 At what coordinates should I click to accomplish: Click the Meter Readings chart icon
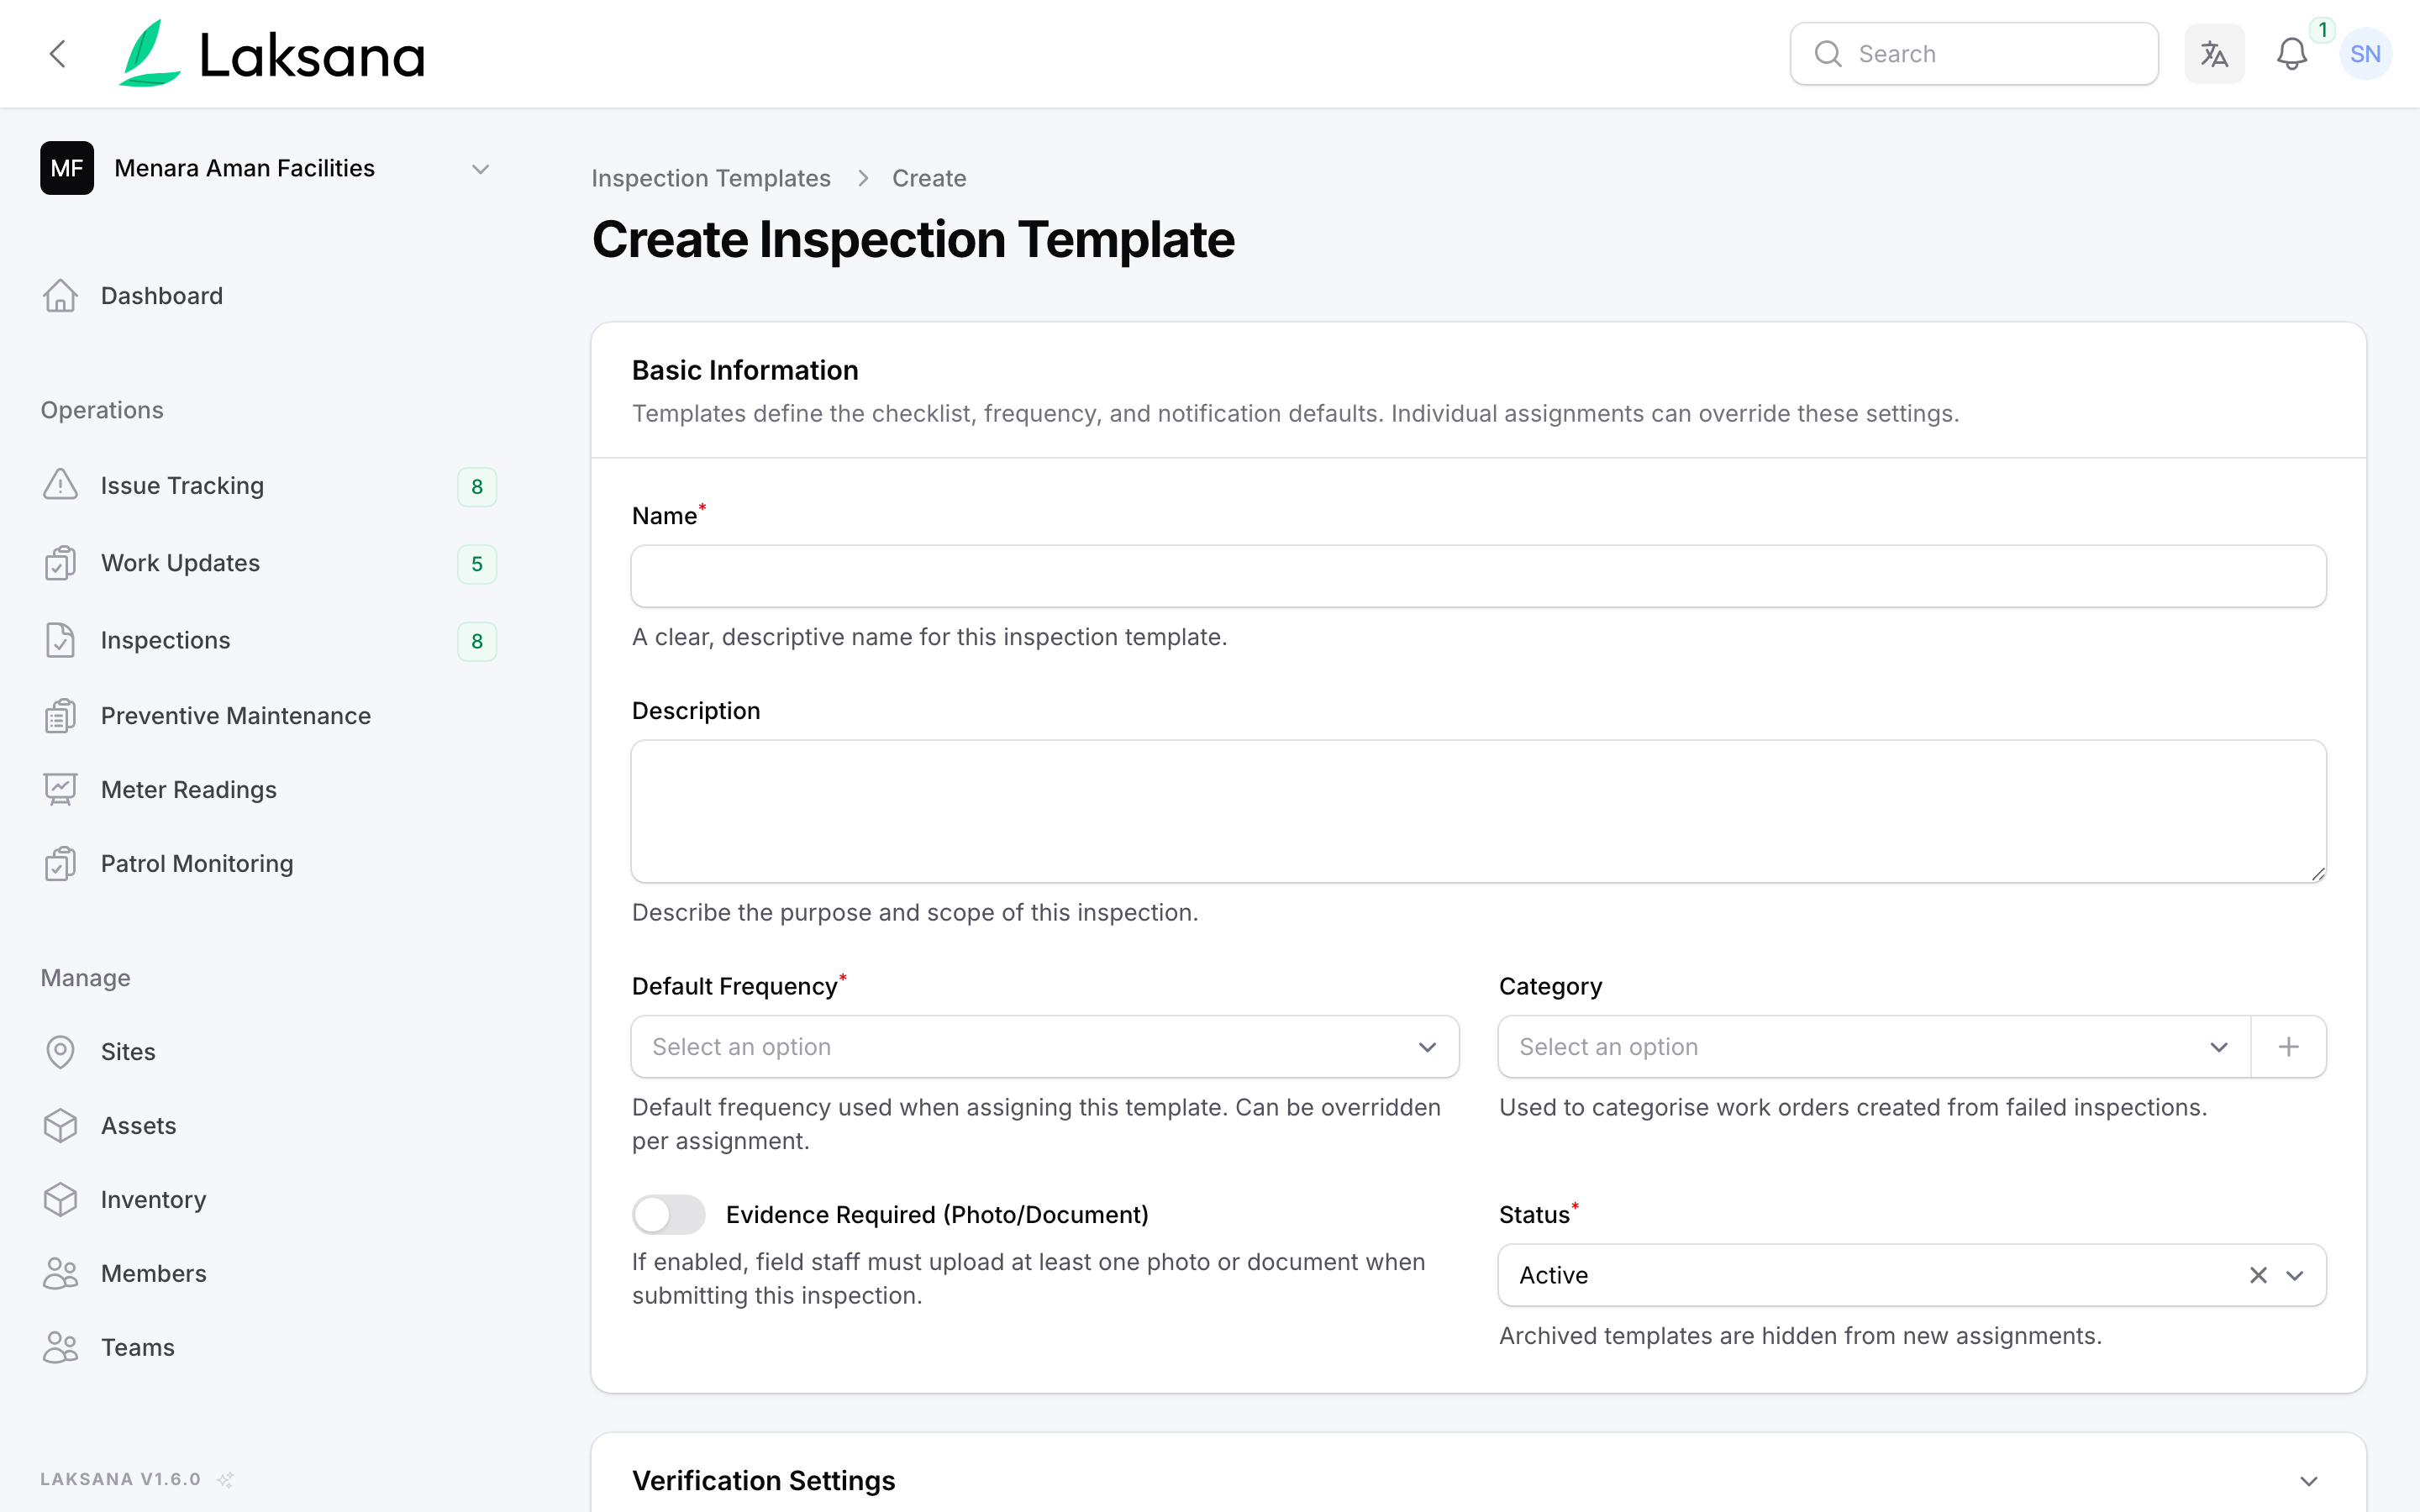point(60,790)
